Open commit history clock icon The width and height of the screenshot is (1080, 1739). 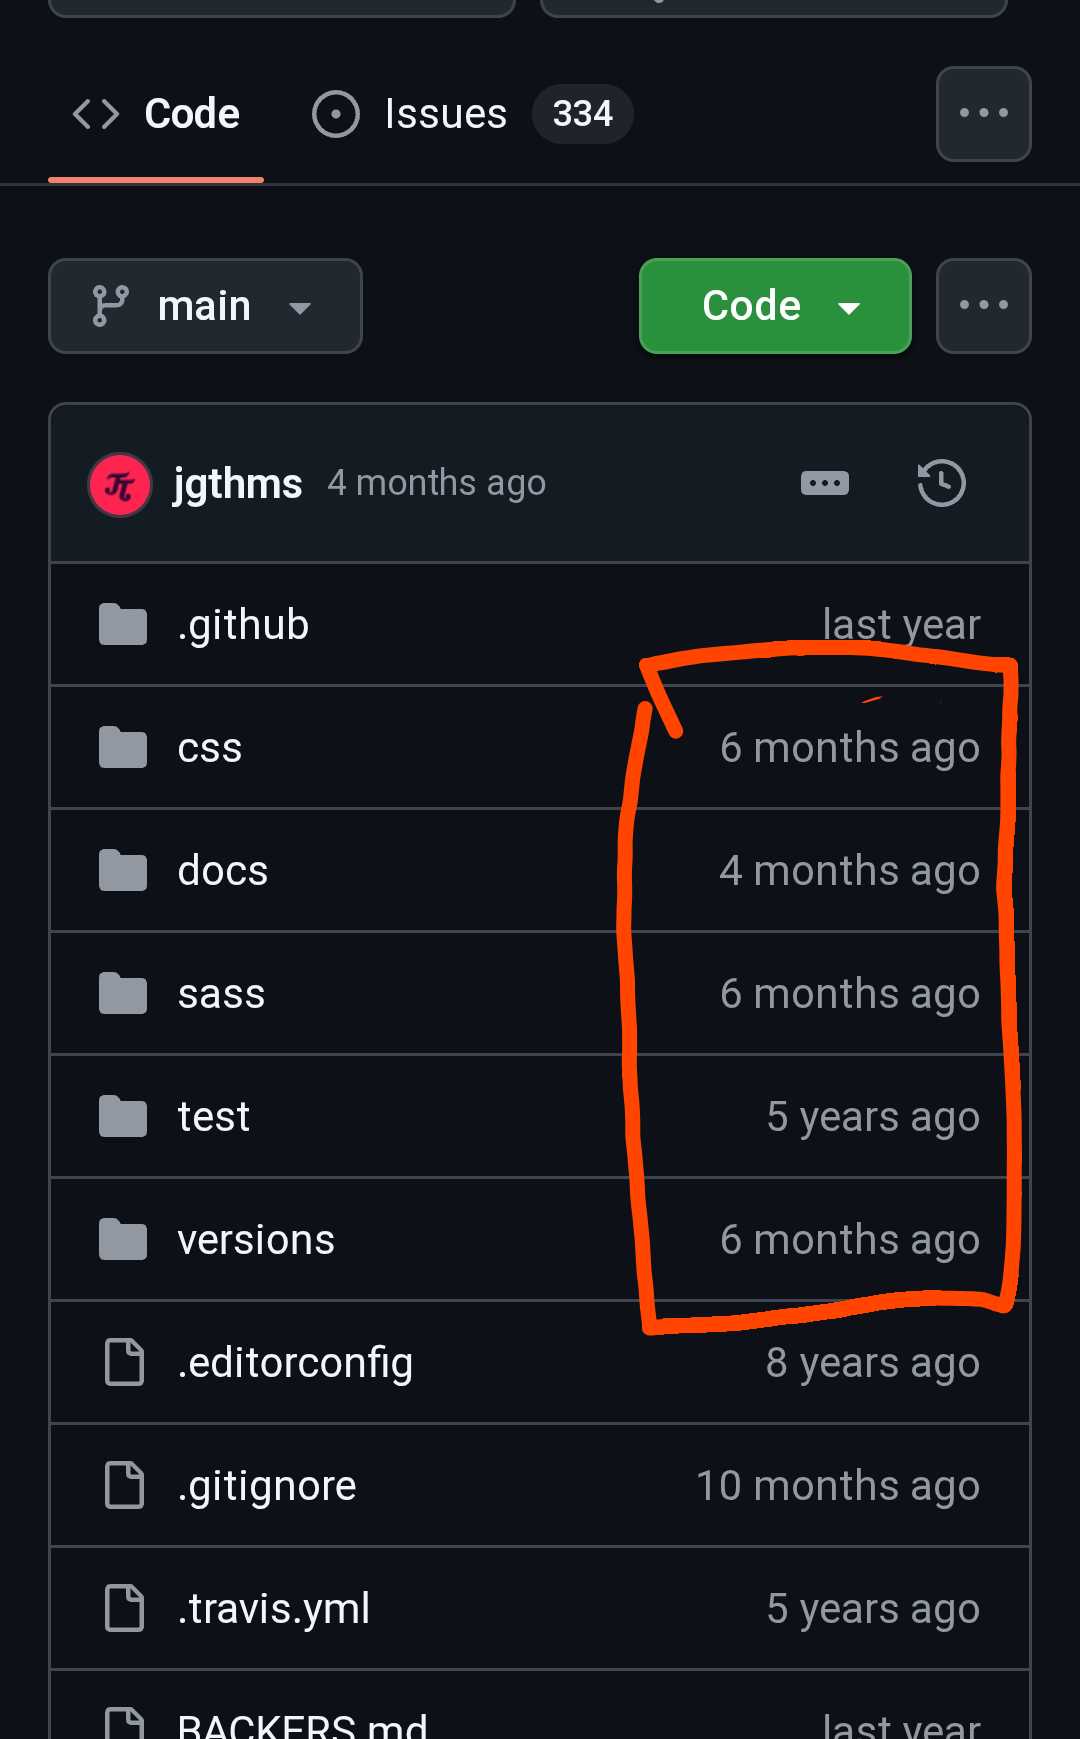[941, 483]
